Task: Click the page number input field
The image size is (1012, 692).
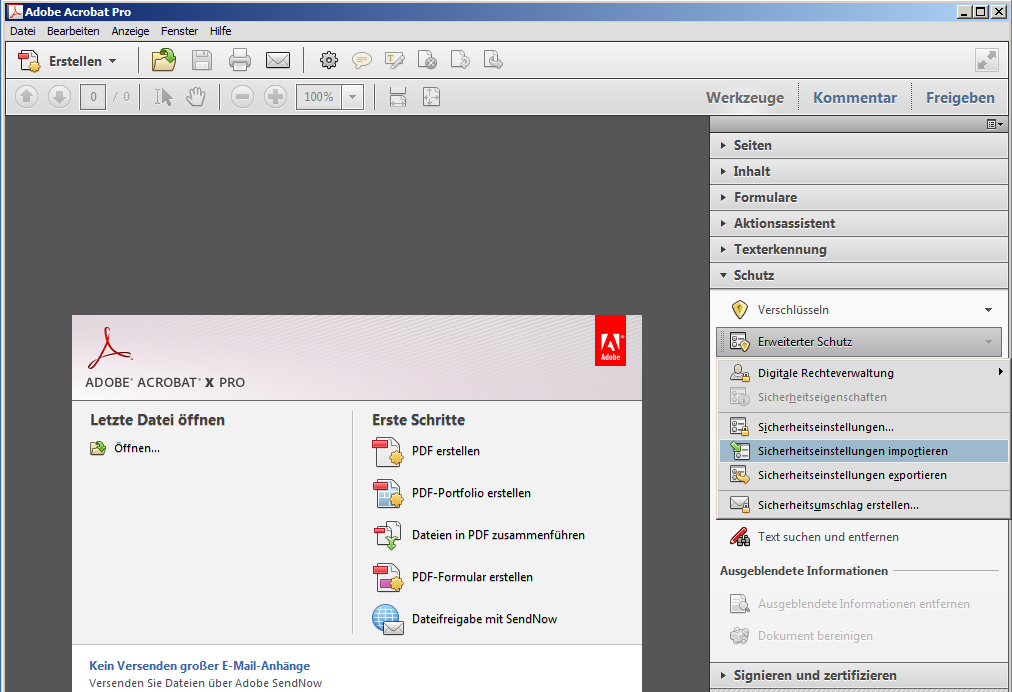Action: [93, 97]
